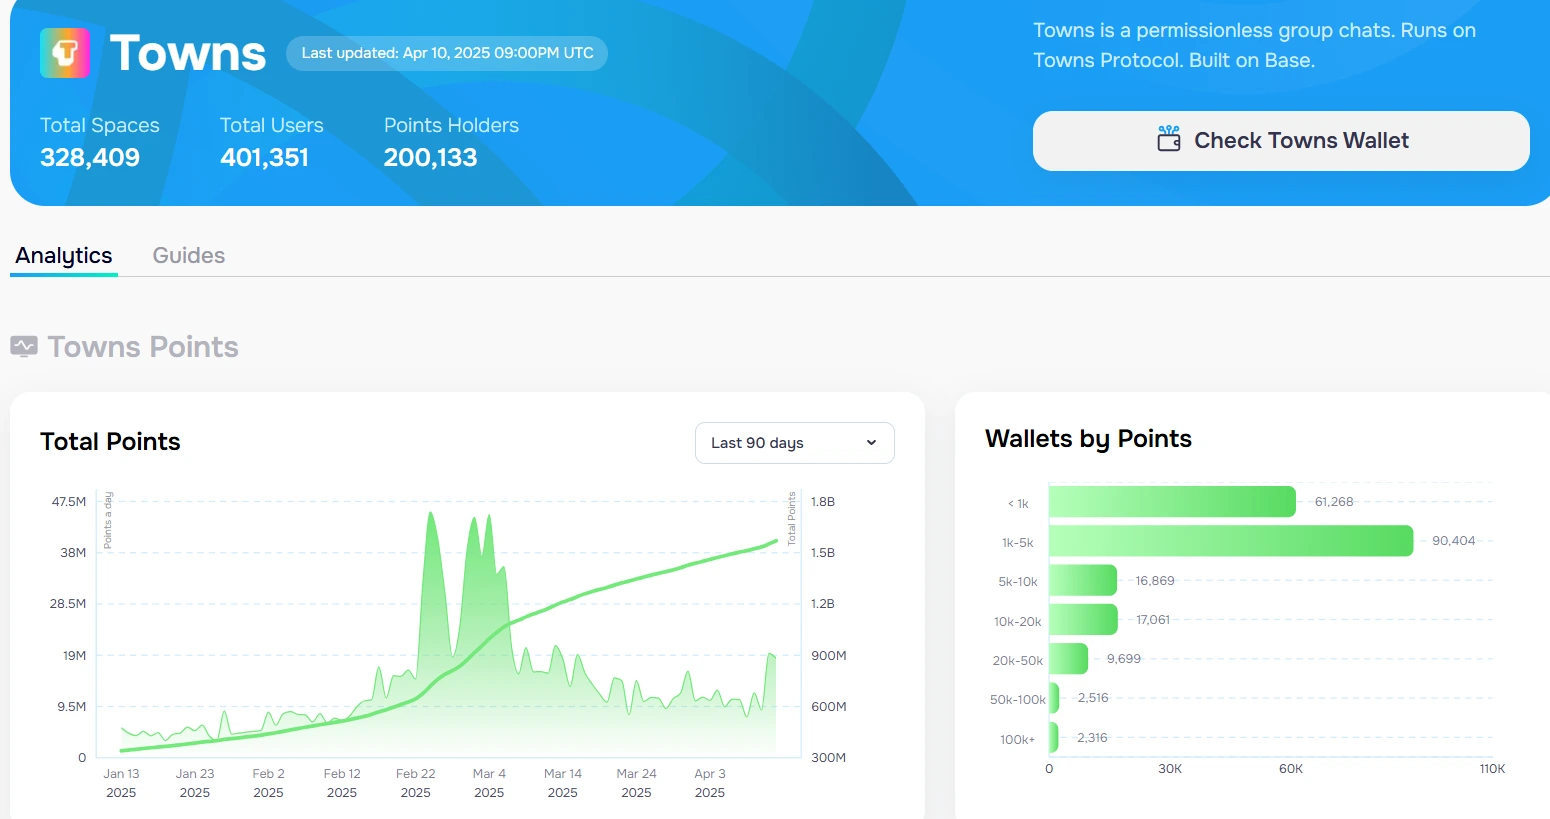1550x819 pixels.
Task: Click the Total Spaces label
Action: (100, 125)
